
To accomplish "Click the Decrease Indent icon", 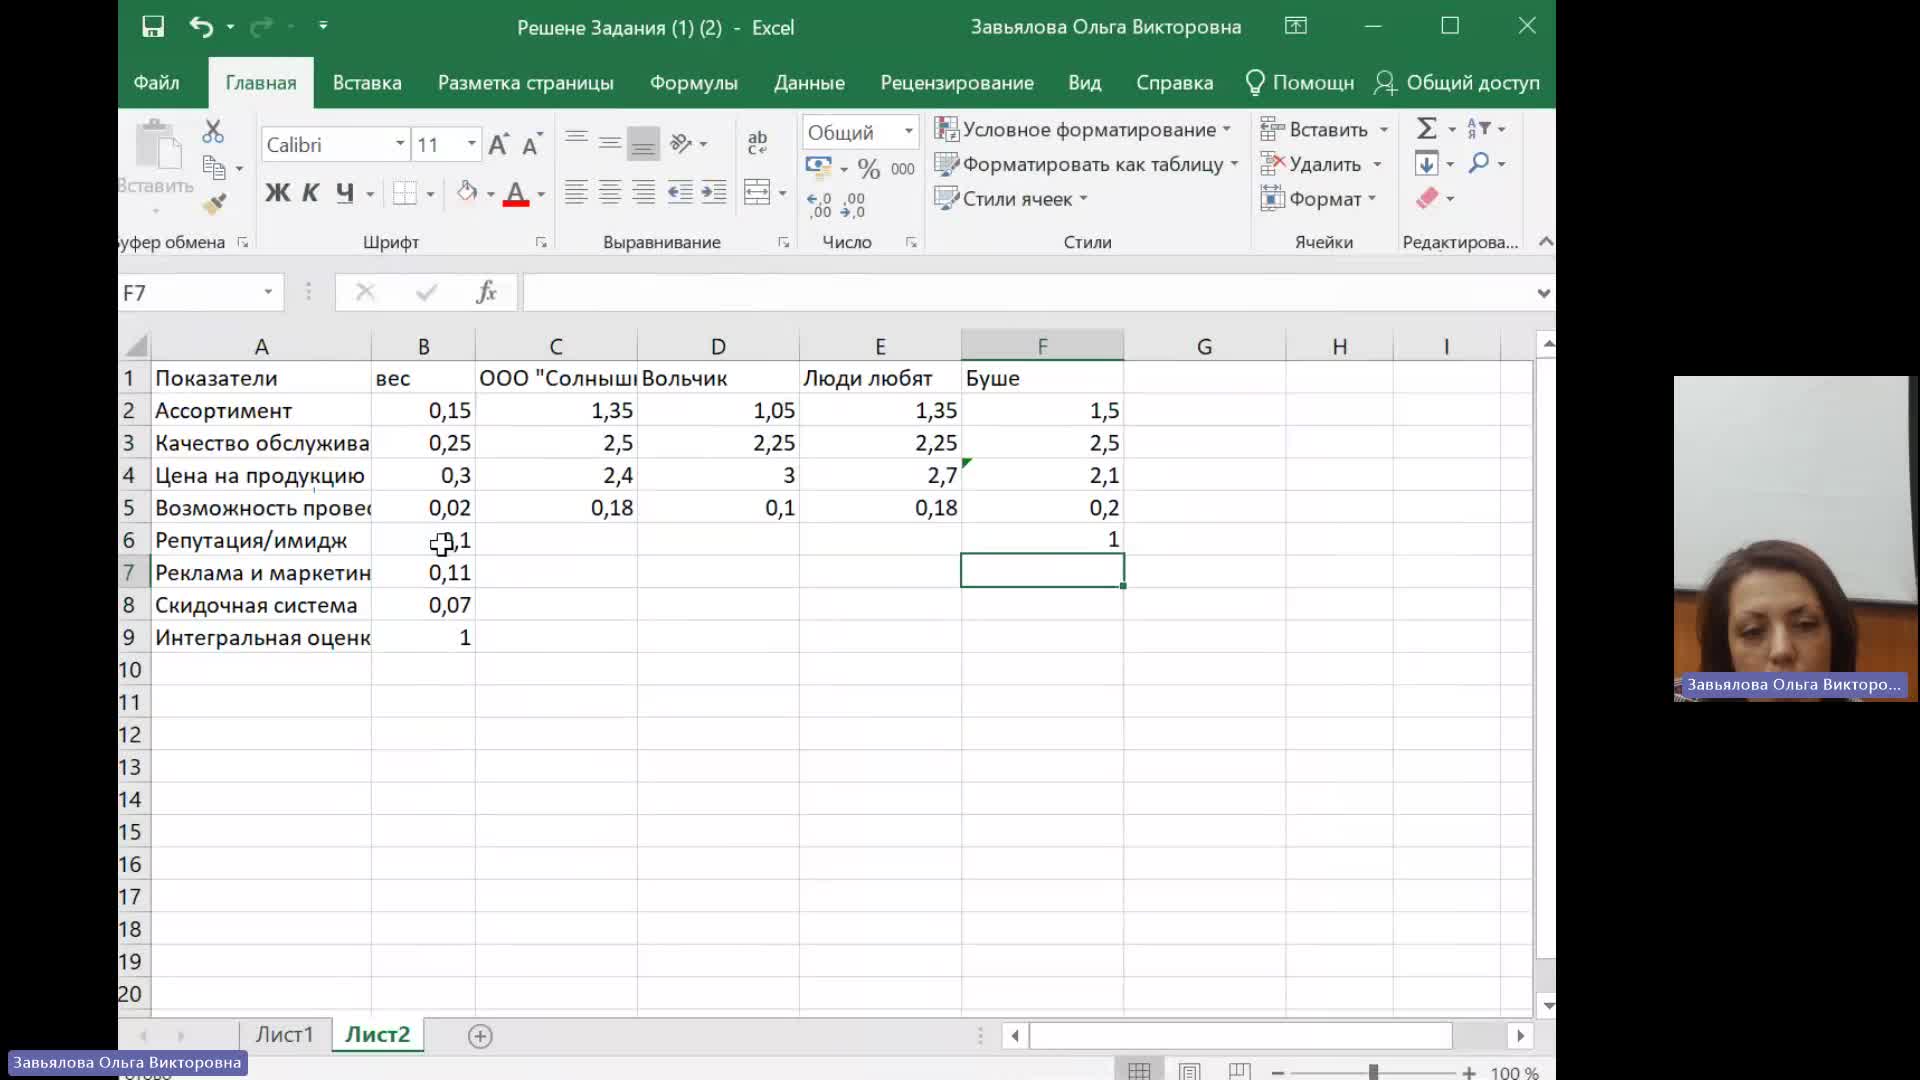I will click(680, 193).
